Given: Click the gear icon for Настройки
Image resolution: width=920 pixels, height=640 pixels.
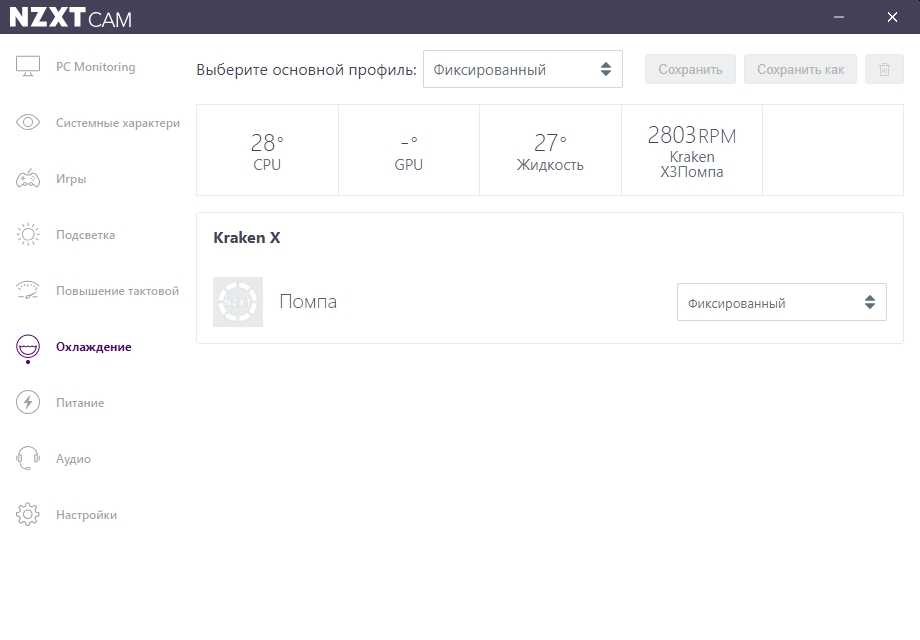Looking at the screenshot, I should coord(28,515).
